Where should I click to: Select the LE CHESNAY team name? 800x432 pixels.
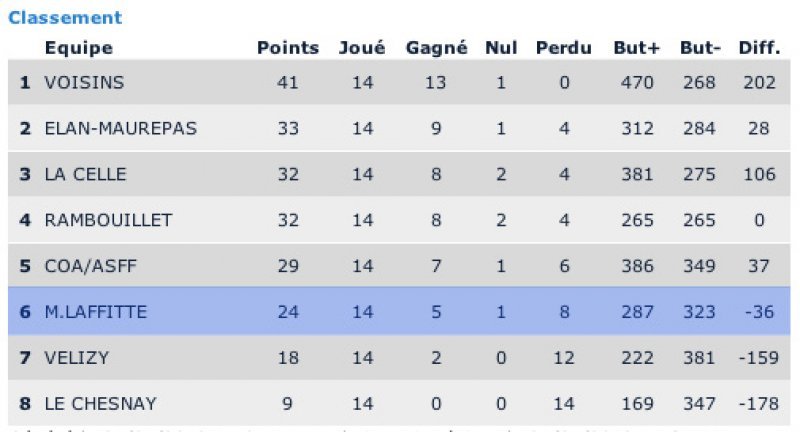point(100,404)
